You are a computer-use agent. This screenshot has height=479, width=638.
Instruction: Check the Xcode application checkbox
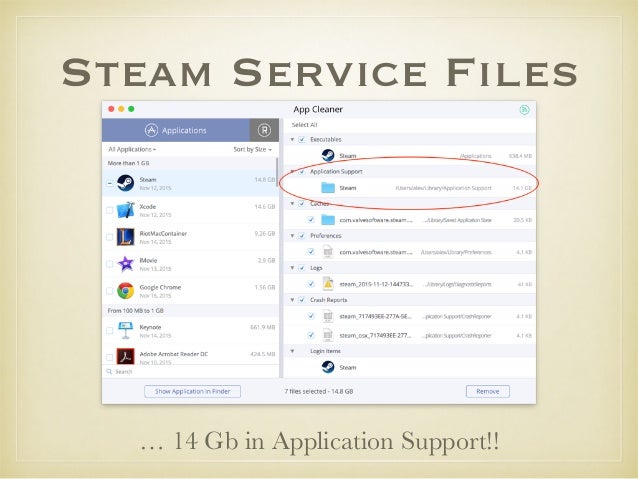pyautogui.click(x=109, y=210)
